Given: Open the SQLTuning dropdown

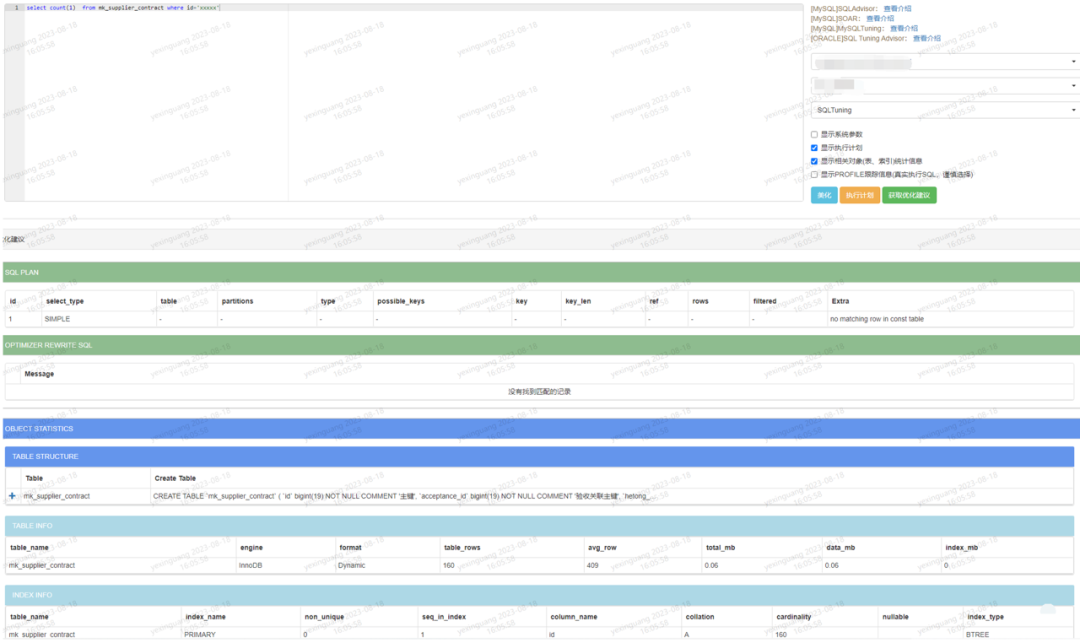Looking at the screenshot, I should [944, 110].
